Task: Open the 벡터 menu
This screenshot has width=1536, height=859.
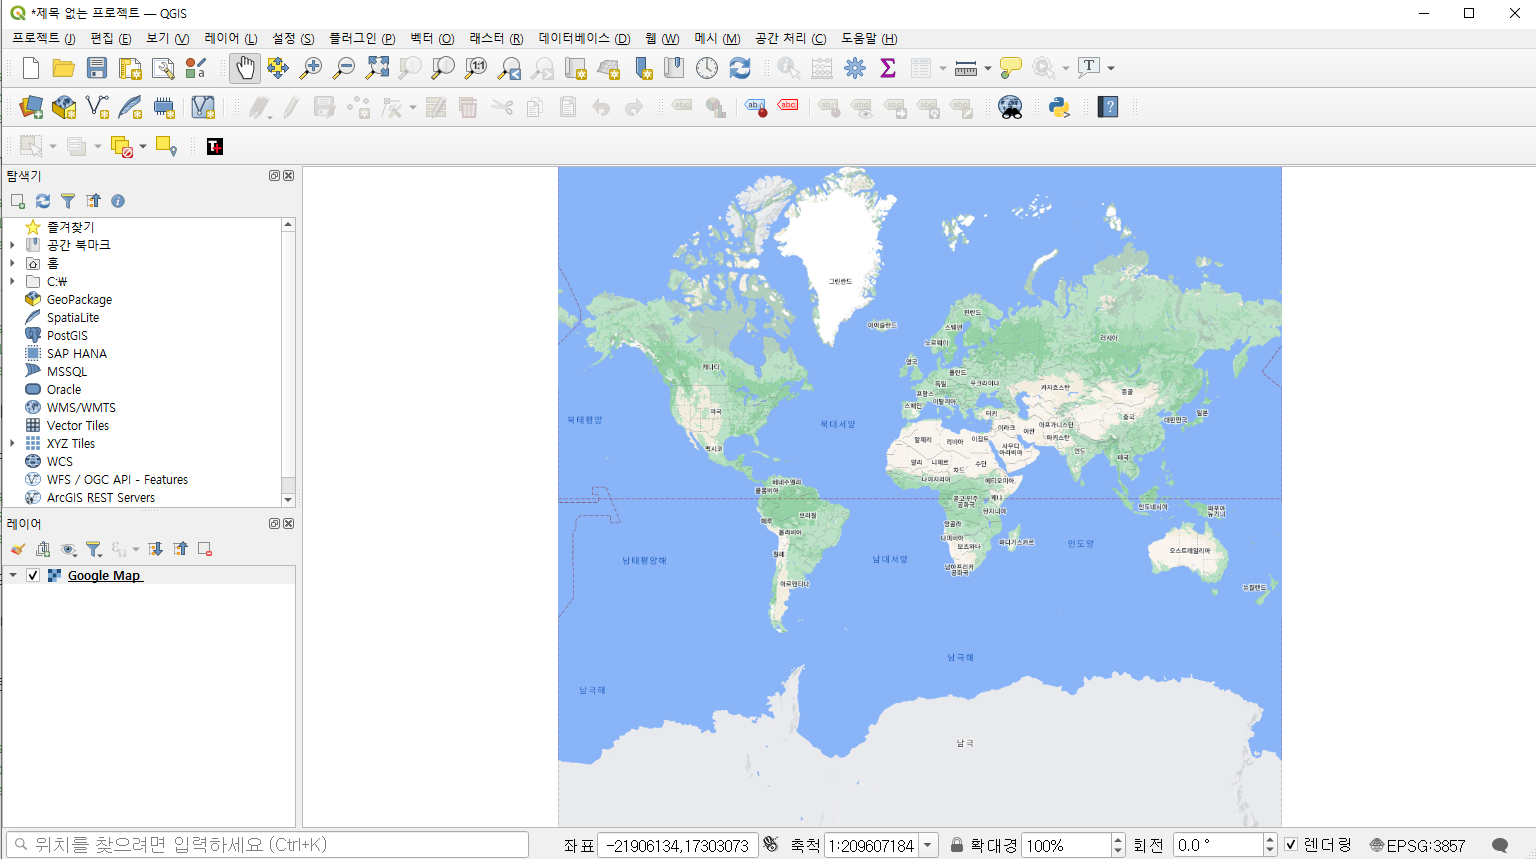Action: (x=432, y=38)
